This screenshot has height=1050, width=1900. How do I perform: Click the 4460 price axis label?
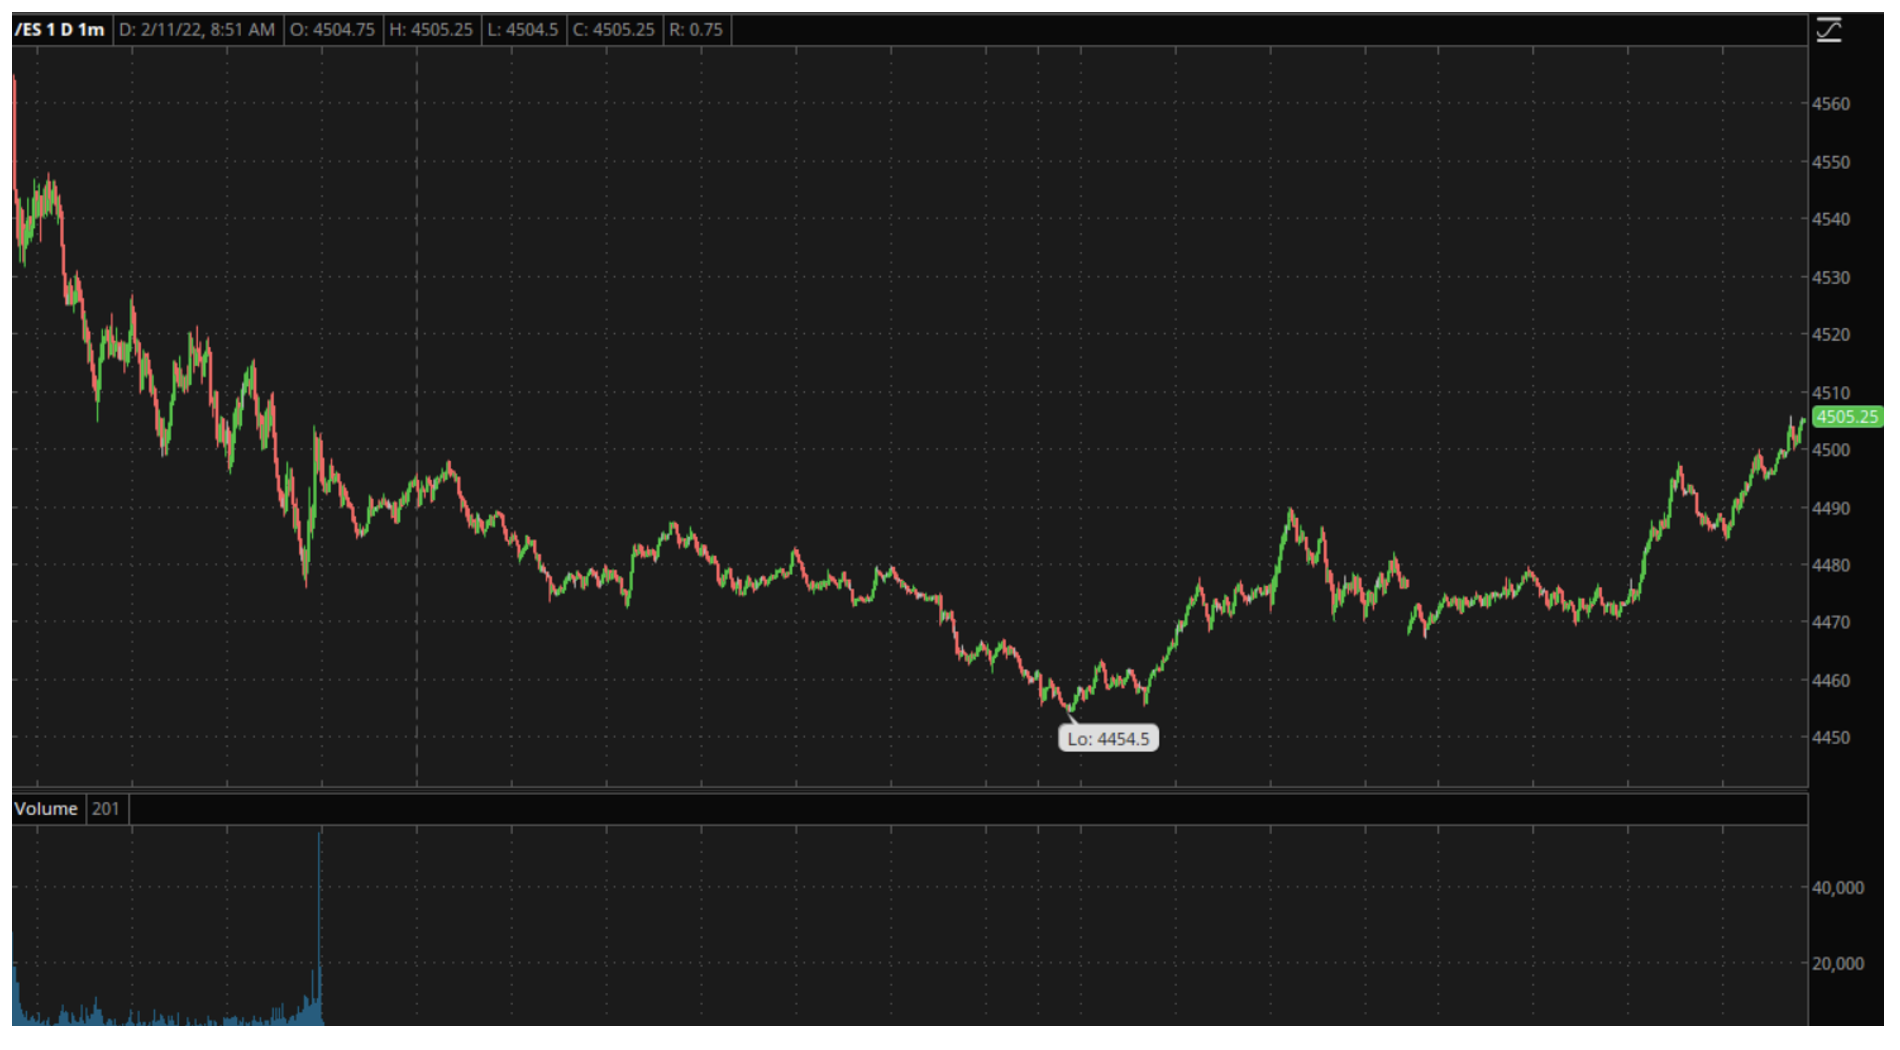1831,680
